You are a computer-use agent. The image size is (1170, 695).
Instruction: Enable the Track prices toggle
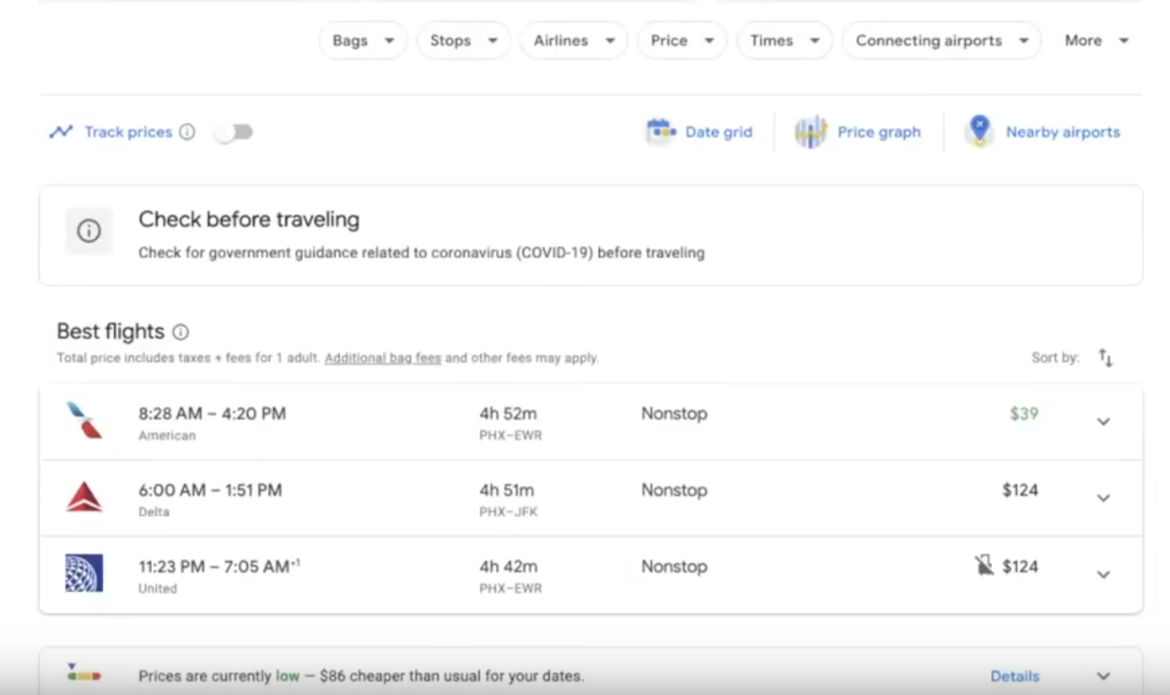point(233,131)
